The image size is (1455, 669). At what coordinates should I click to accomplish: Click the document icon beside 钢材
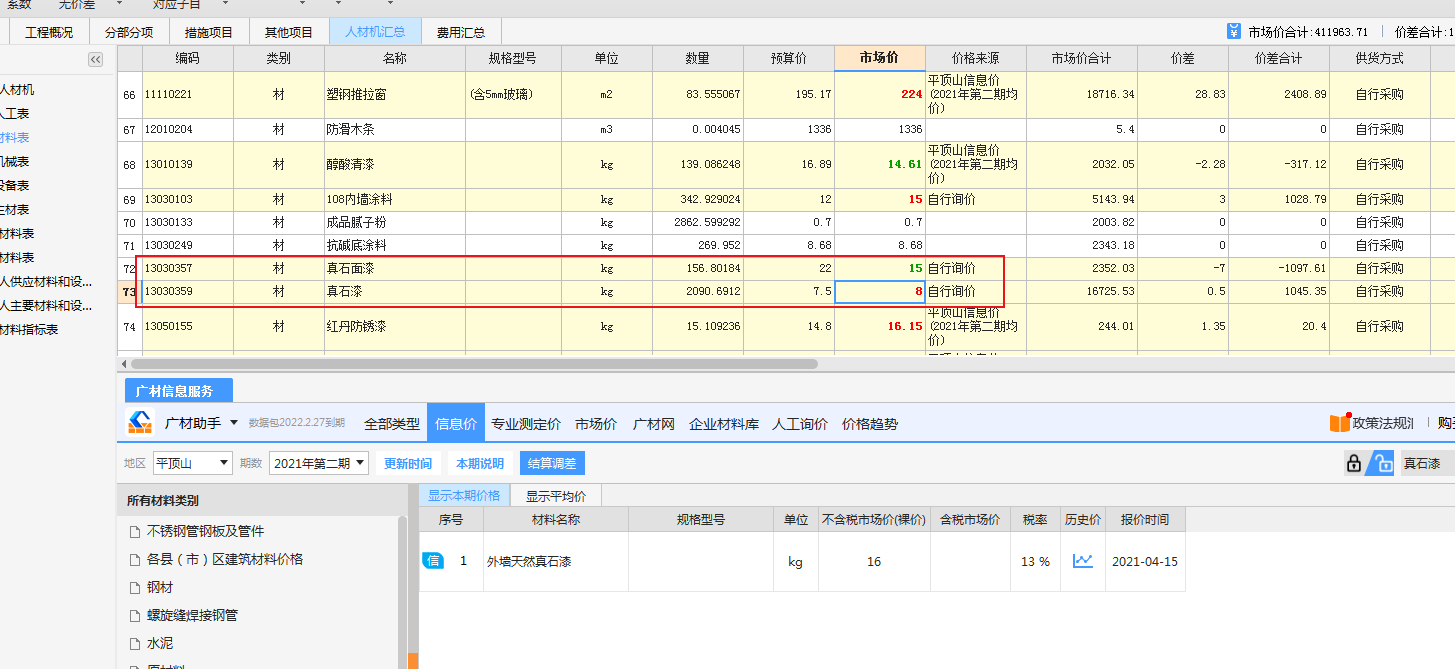coord(135,588)
